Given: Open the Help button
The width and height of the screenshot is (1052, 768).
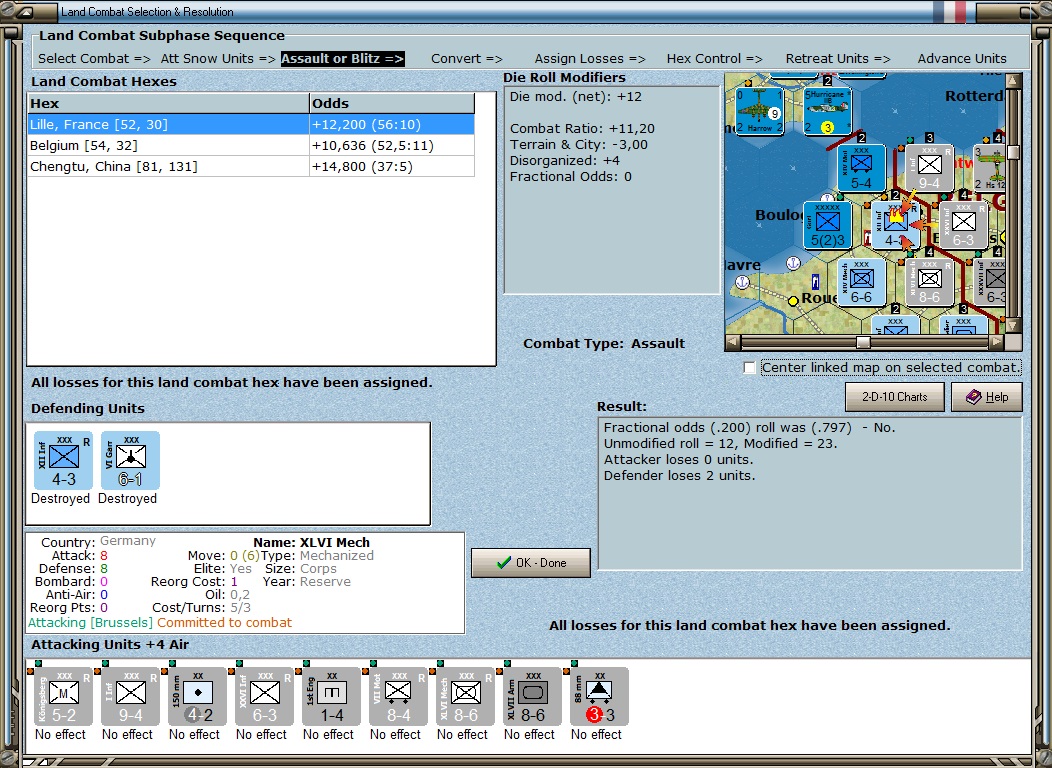Looking at the screenshot, I should coord(987,396).
